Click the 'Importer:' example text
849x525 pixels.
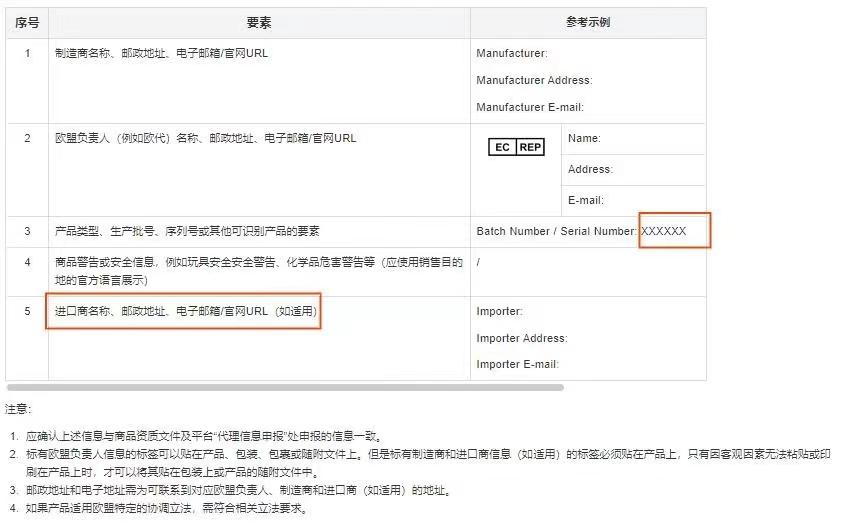pos(499,311)
